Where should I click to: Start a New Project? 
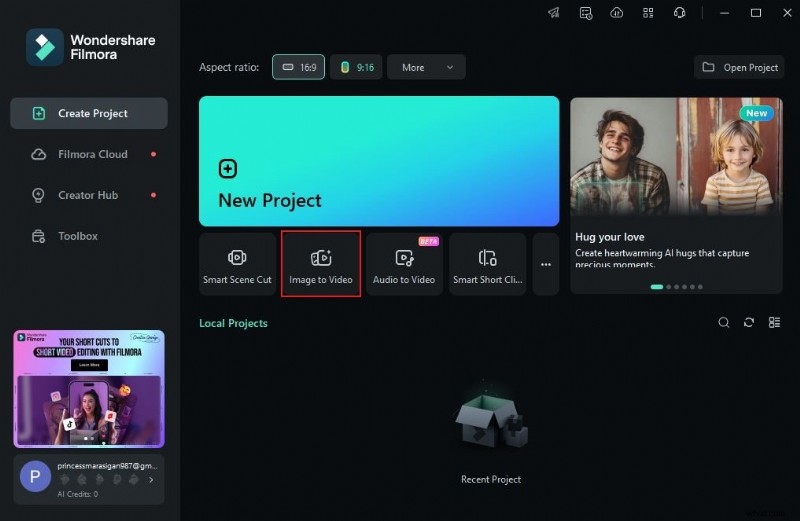click(x=379, y=161)
